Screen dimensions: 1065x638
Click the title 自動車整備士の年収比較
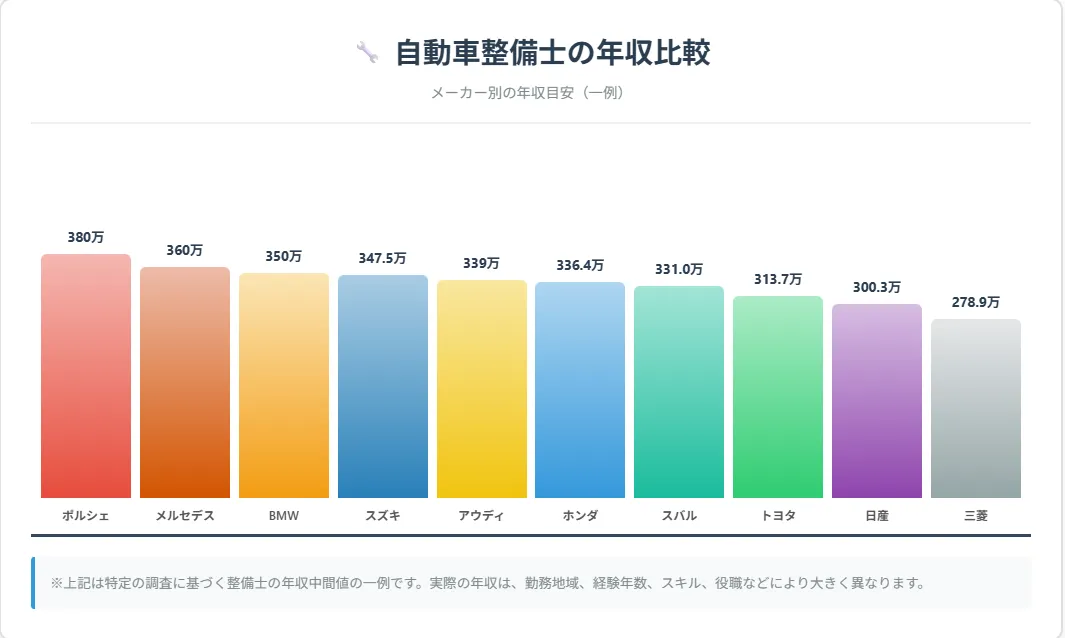coord(553,53)
